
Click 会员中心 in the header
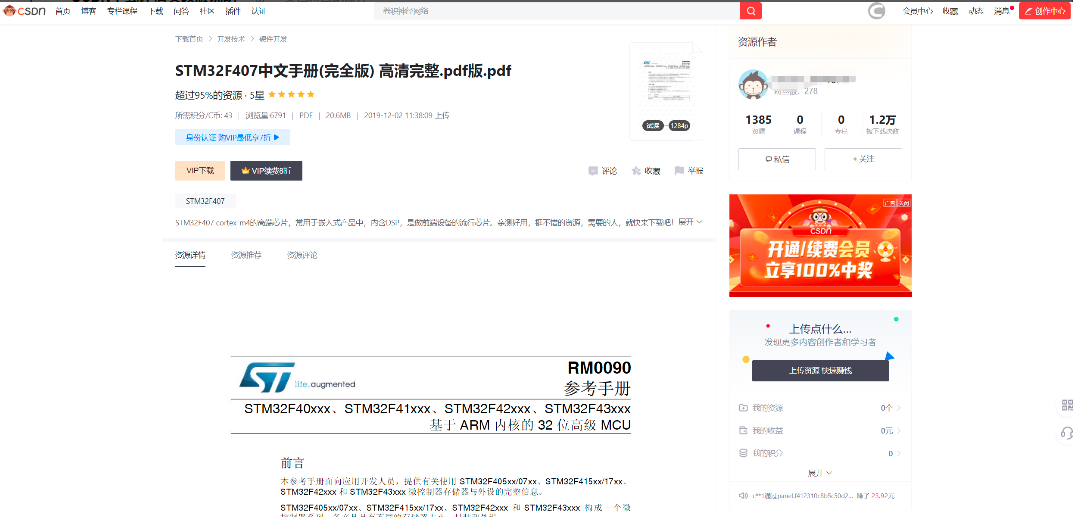tap(918, 11)
